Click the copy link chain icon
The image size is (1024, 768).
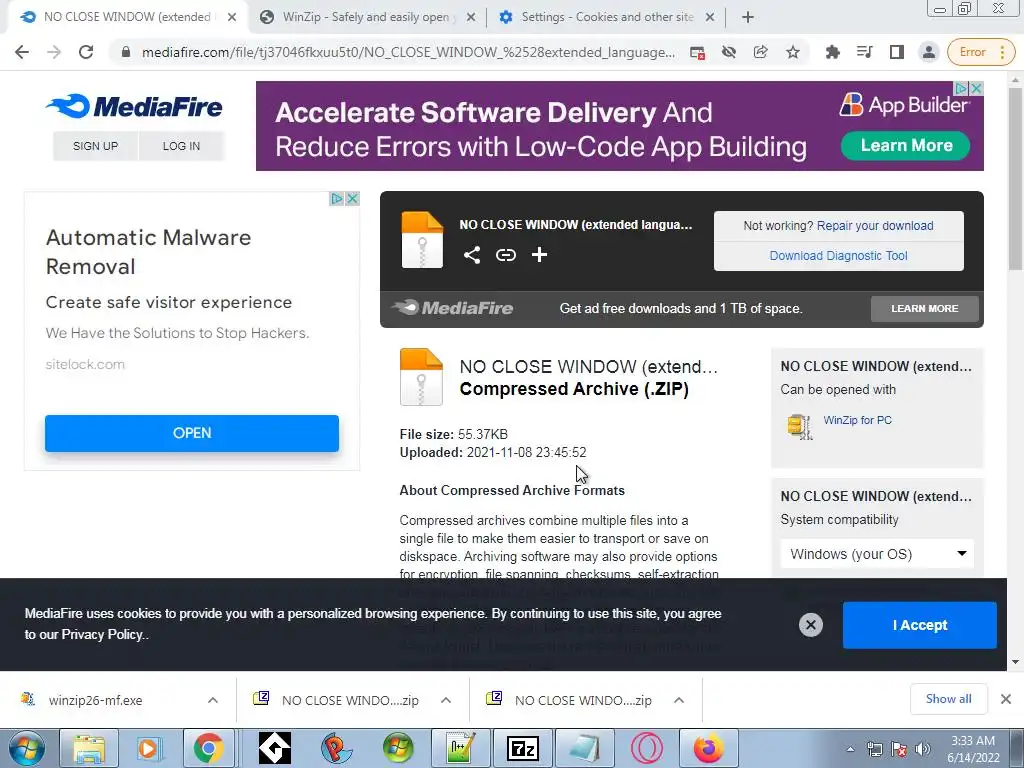[505, 255]
